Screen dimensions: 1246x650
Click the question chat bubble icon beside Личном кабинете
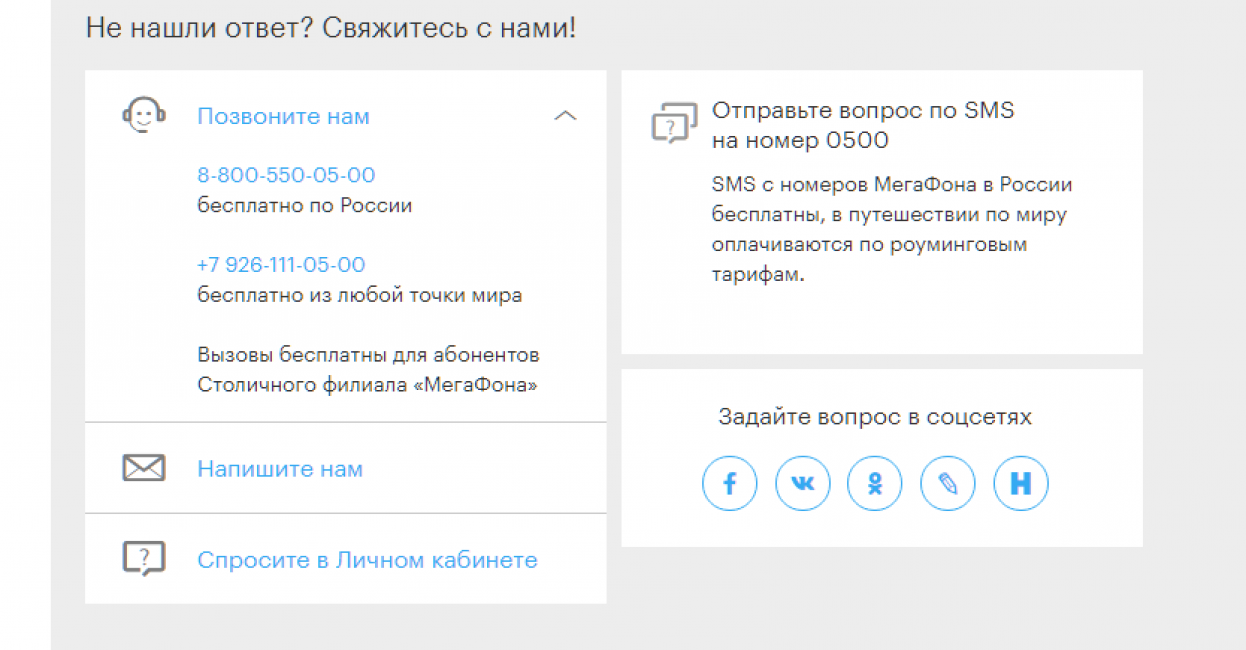(x=144, y=559)
